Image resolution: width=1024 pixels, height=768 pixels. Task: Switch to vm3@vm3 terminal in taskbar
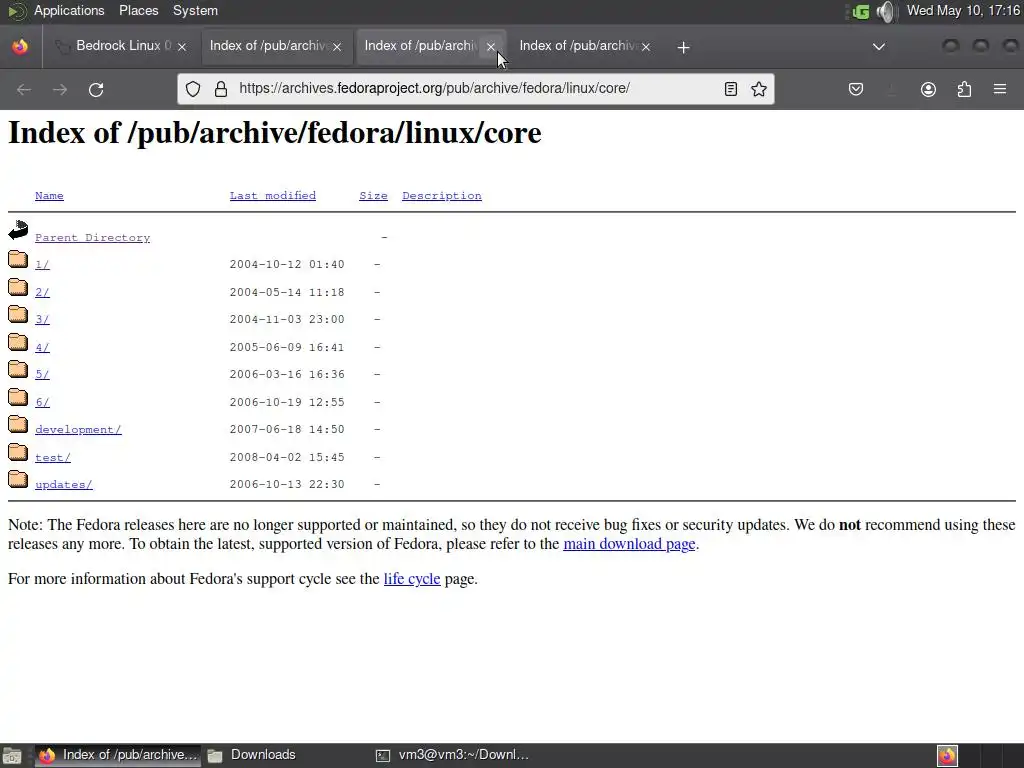(x=453, y=755)
